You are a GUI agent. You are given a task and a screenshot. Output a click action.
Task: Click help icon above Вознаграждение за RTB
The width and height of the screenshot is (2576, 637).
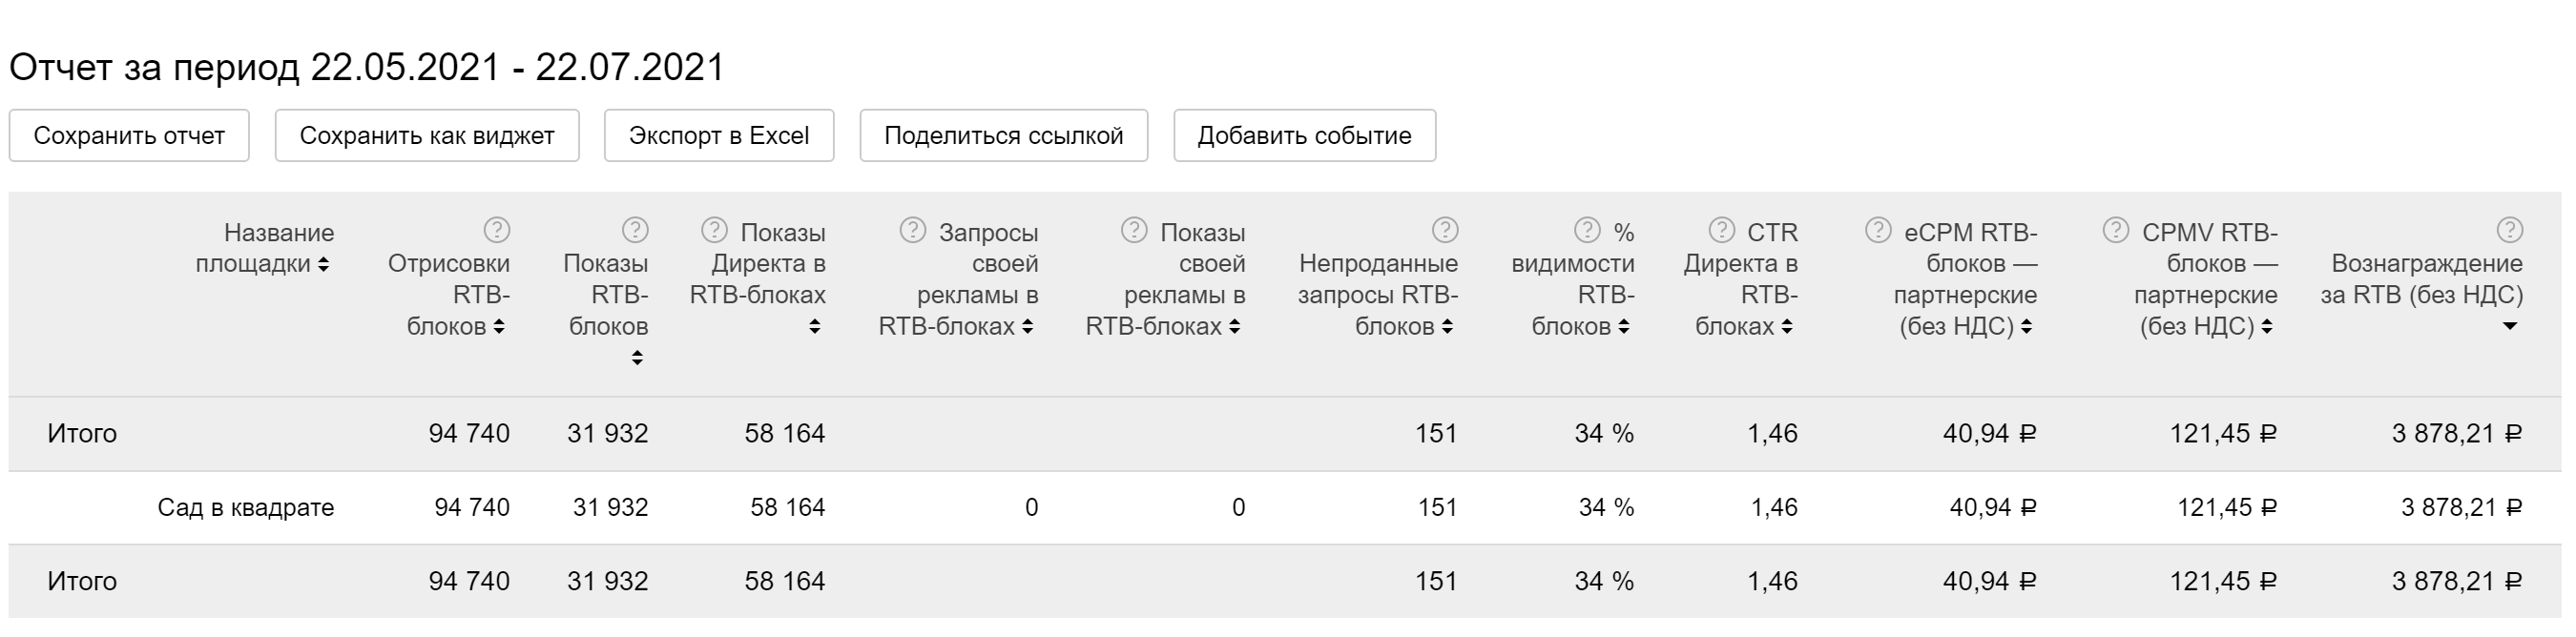2509,231
